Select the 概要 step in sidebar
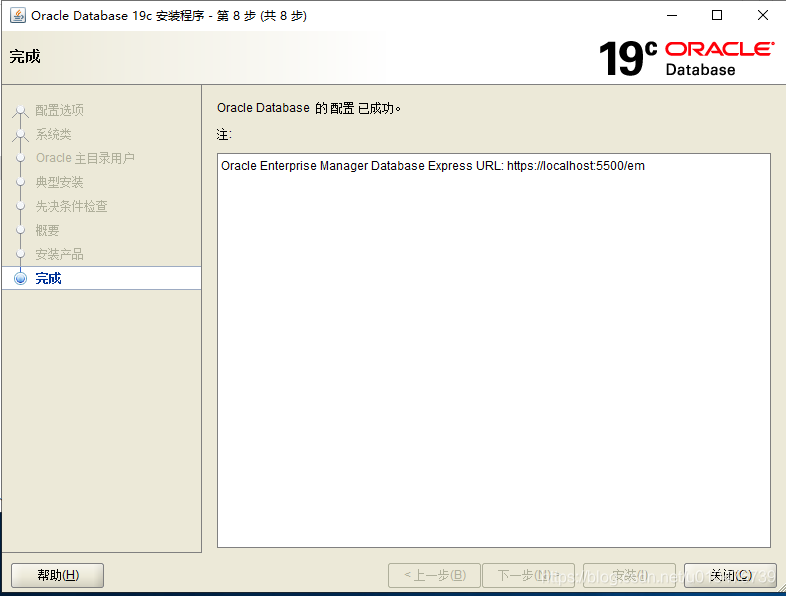Image resolution: width=786 pixels, height=596 pixels. coord(48,230)
